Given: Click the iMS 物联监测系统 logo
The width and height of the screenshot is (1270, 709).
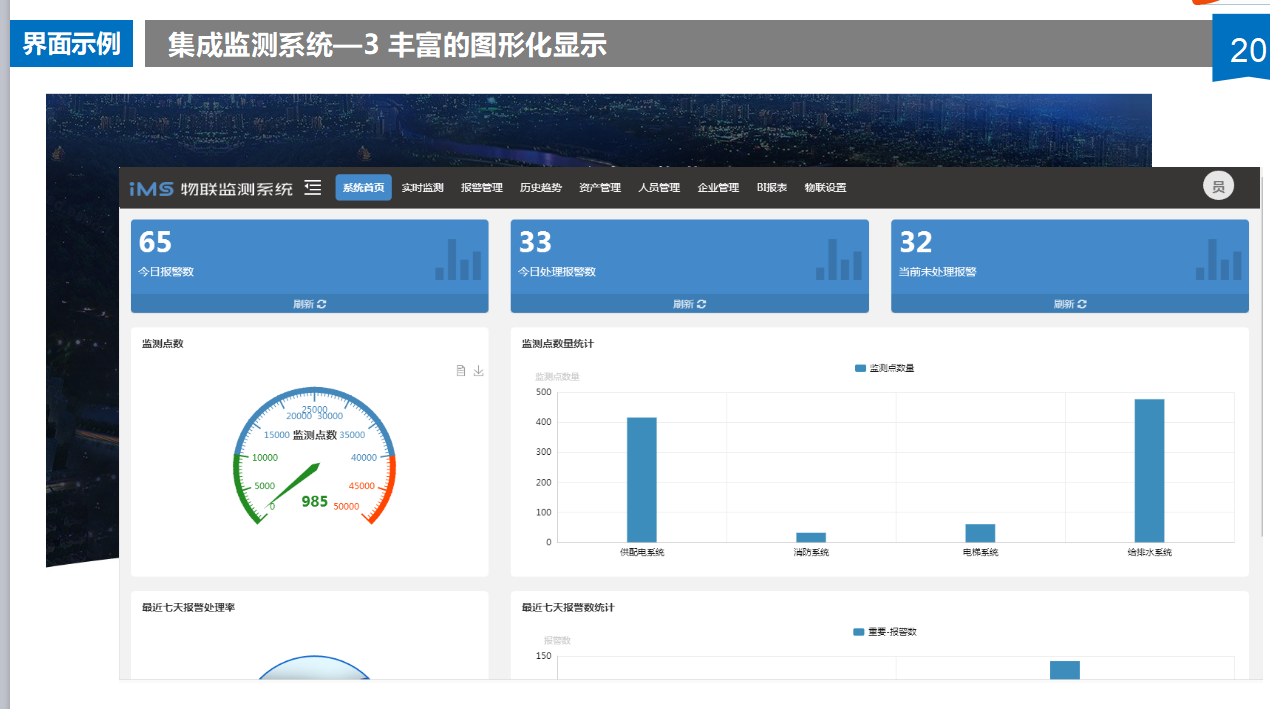Looking at the screenshot, I should pyautogui.click(x=211, y=188).
